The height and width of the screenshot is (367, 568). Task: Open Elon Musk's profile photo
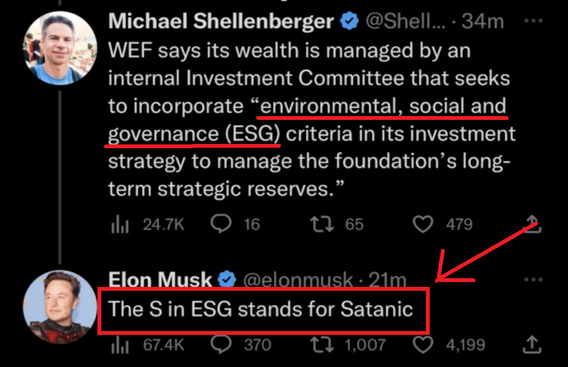pos(60,307)
